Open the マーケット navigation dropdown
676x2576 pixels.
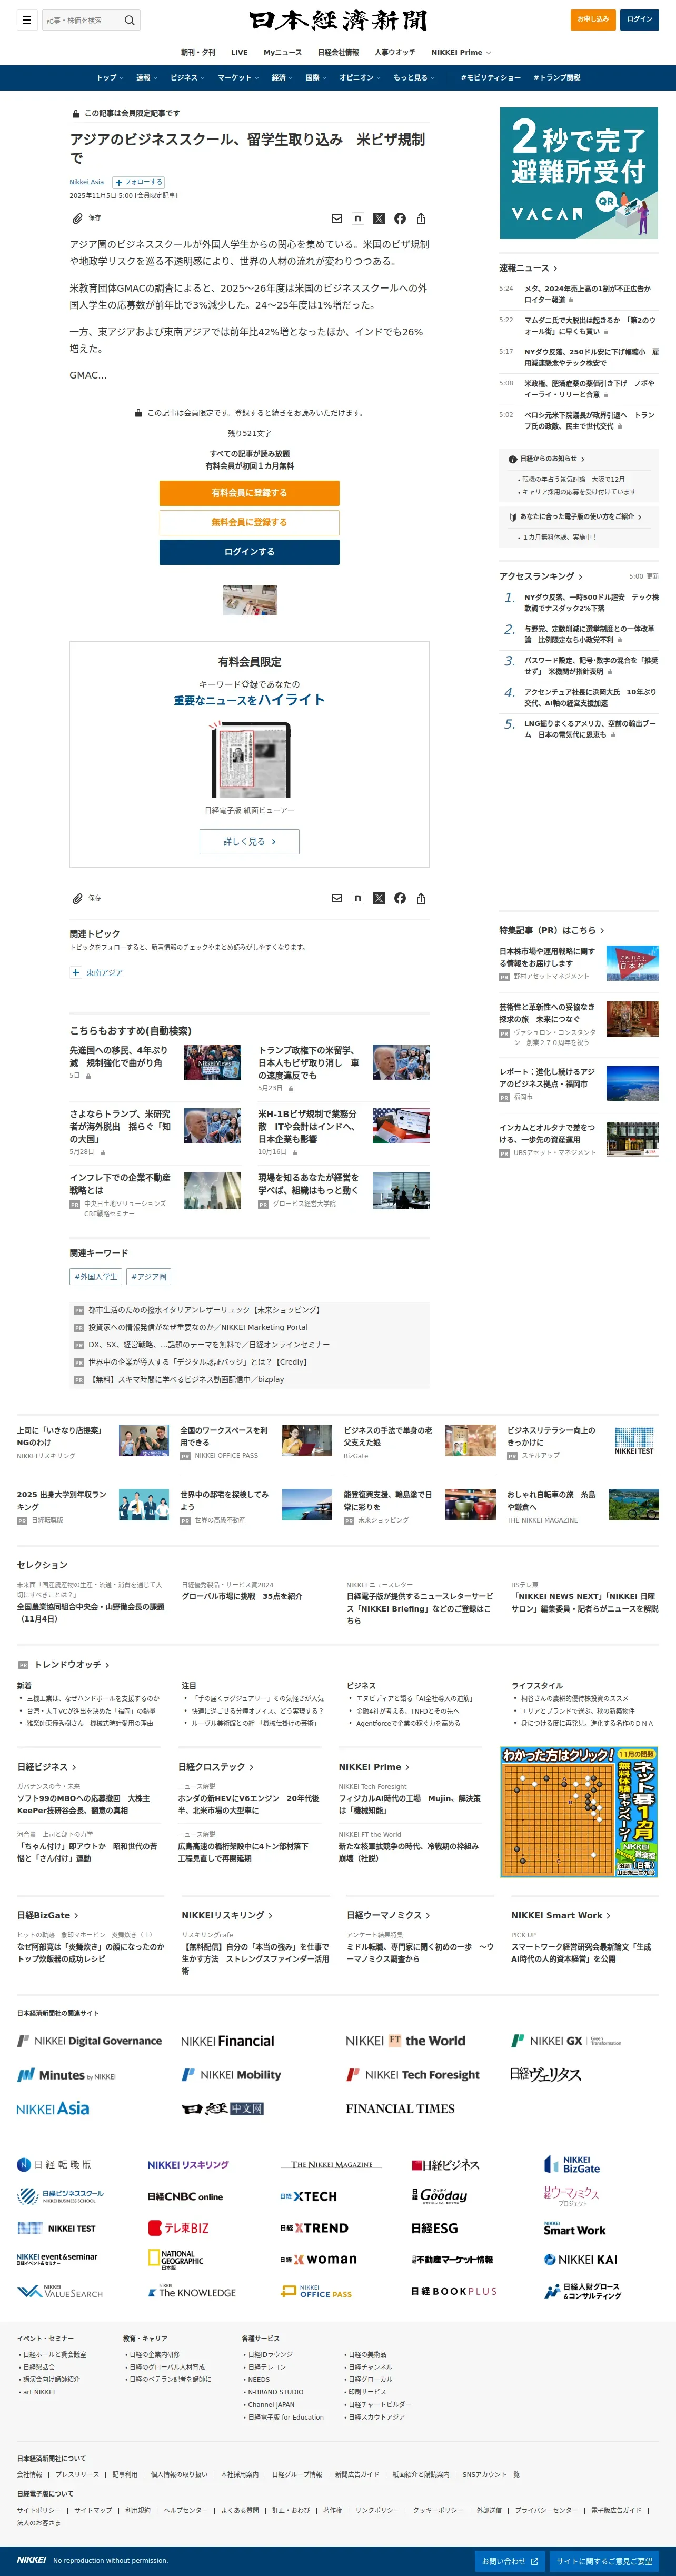click(x=237, y=78)
